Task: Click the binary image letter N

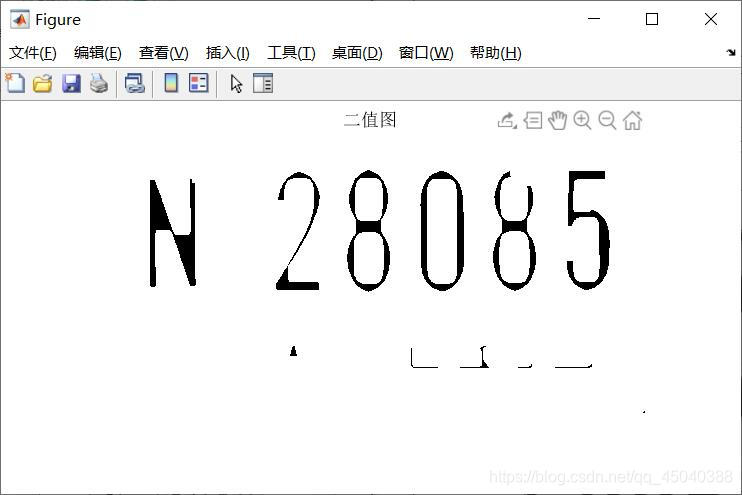Action: [172, 233]
